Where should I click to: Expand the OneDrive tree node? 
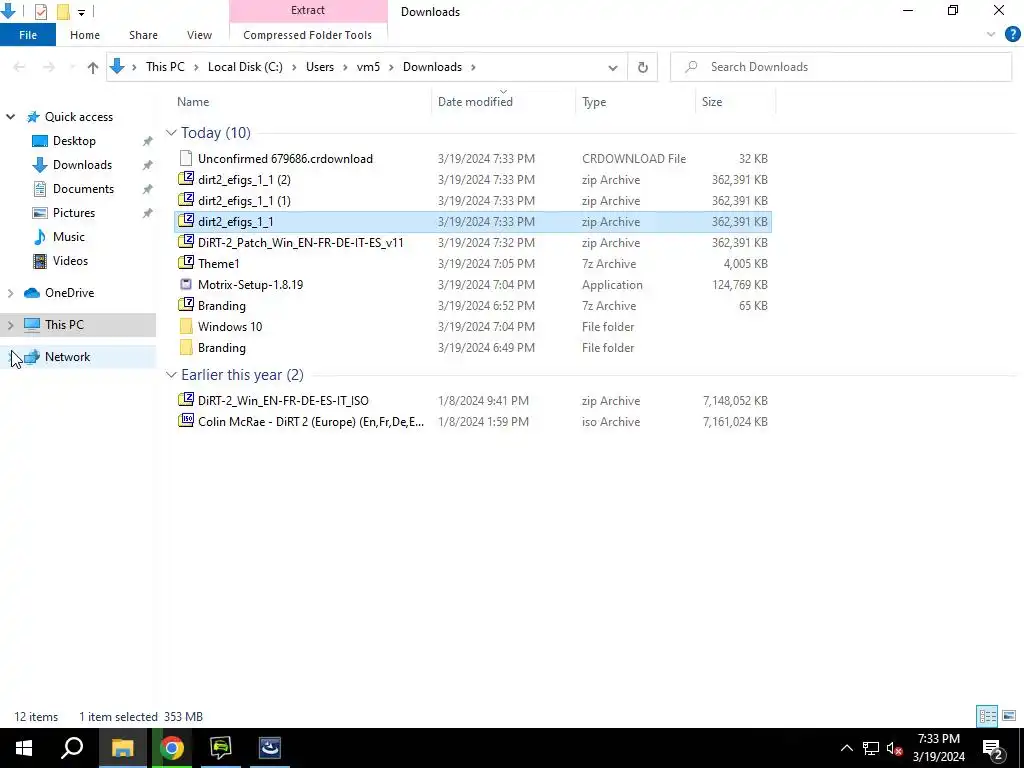click(10, 293)
